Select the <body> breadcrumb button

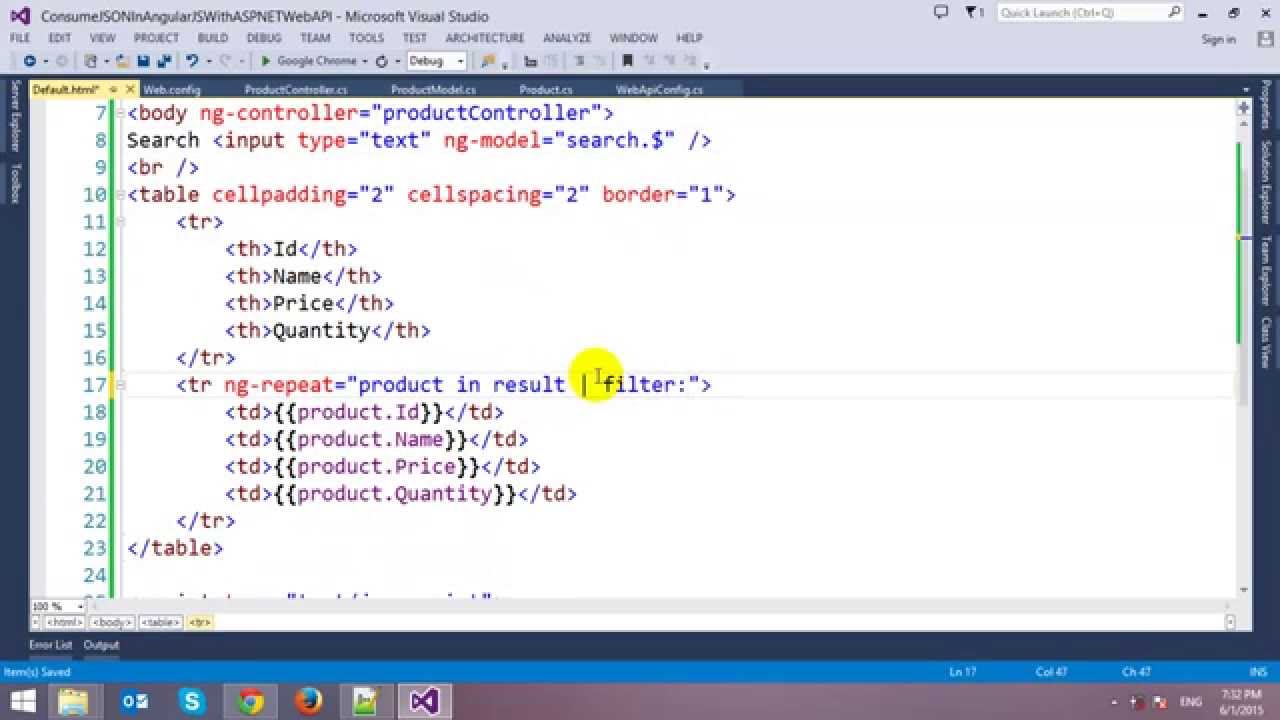tap(112, 622)
